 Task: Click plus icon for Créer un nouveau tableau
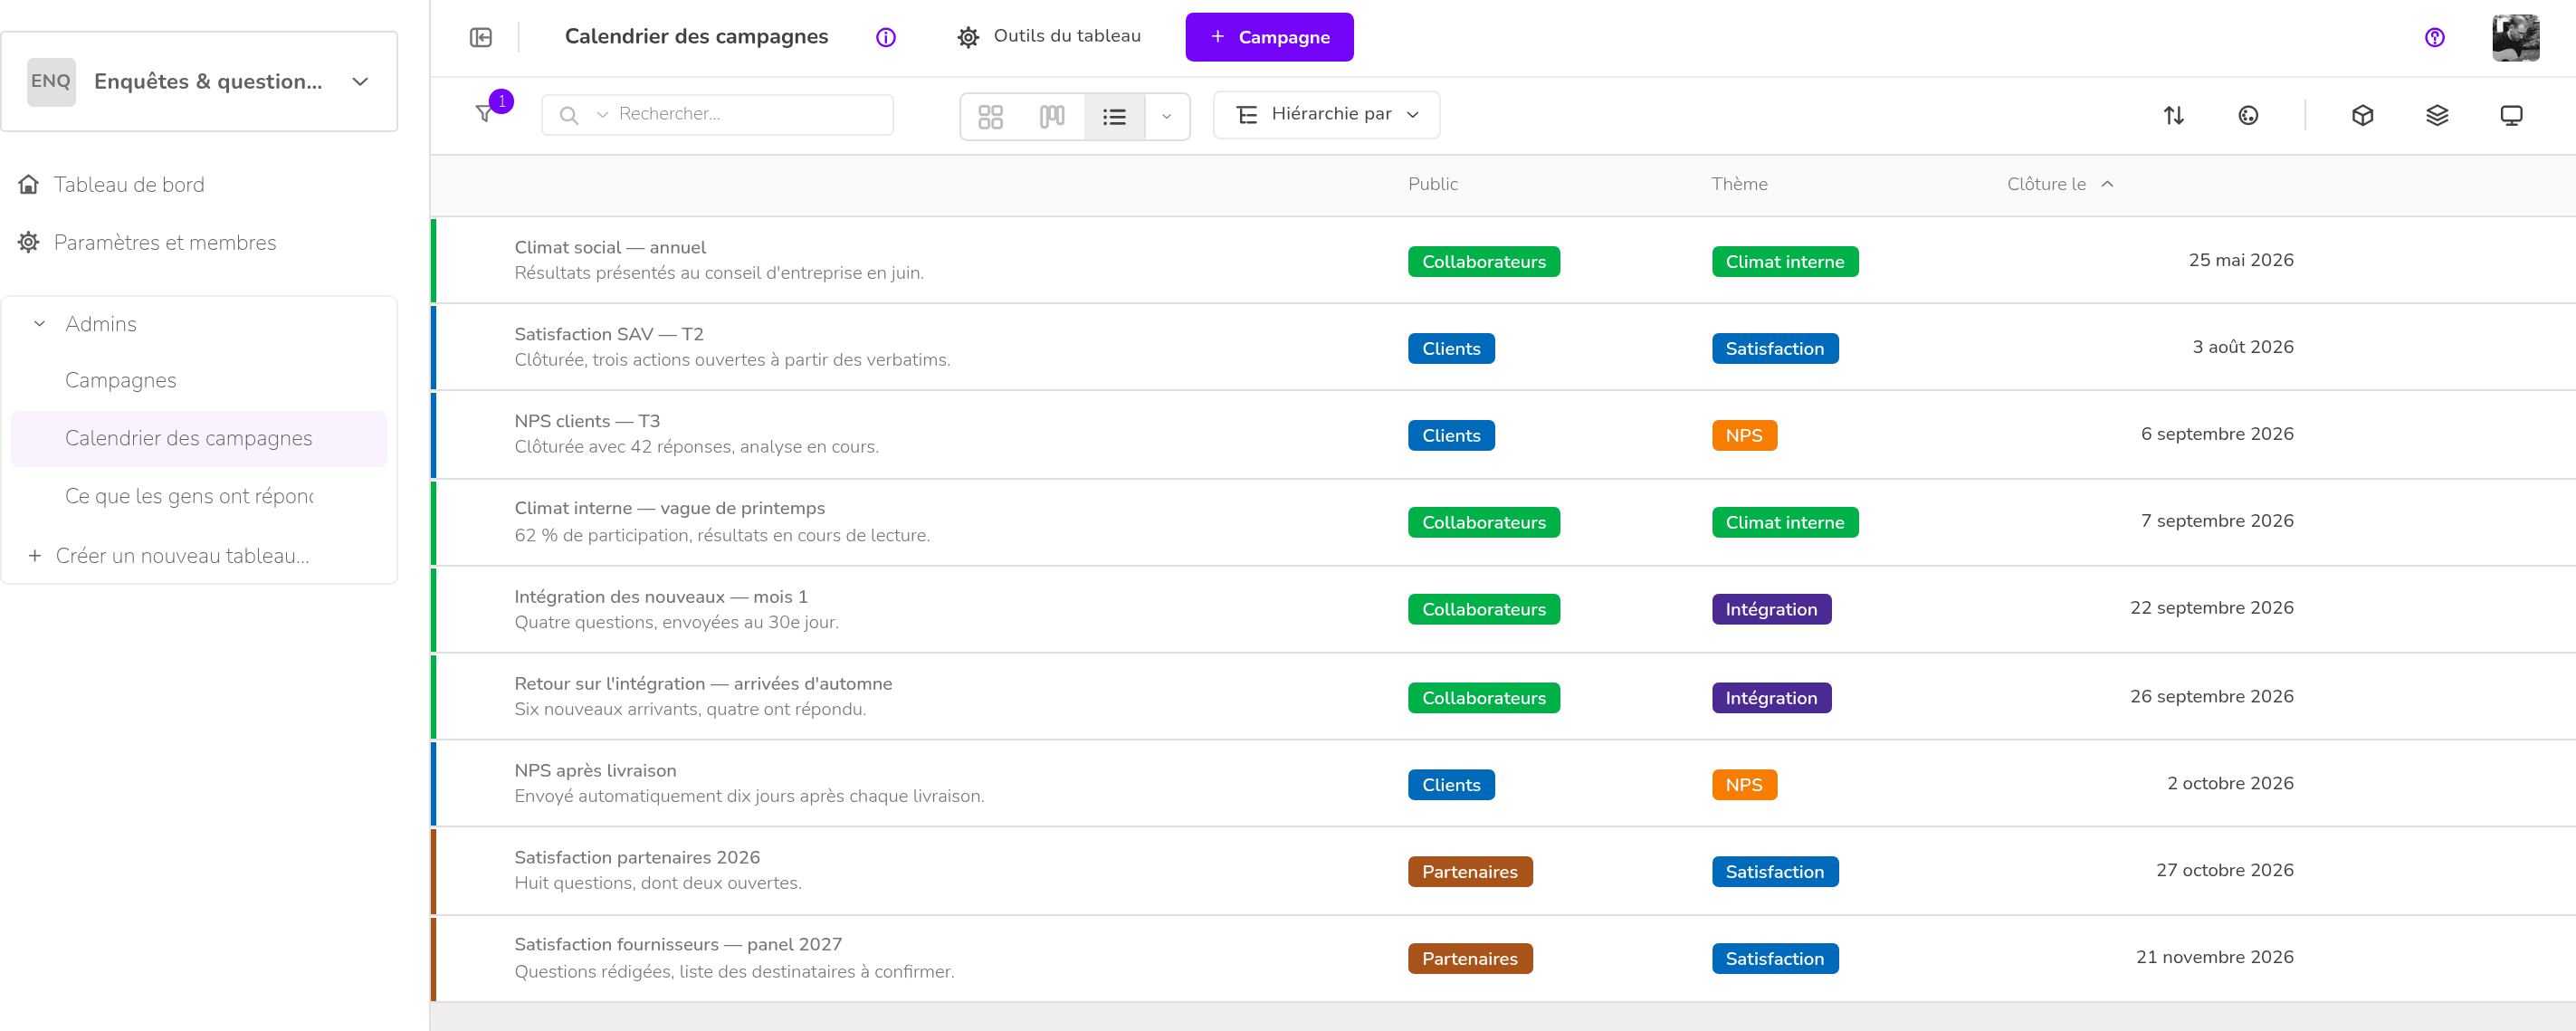[x=35, y=555]
